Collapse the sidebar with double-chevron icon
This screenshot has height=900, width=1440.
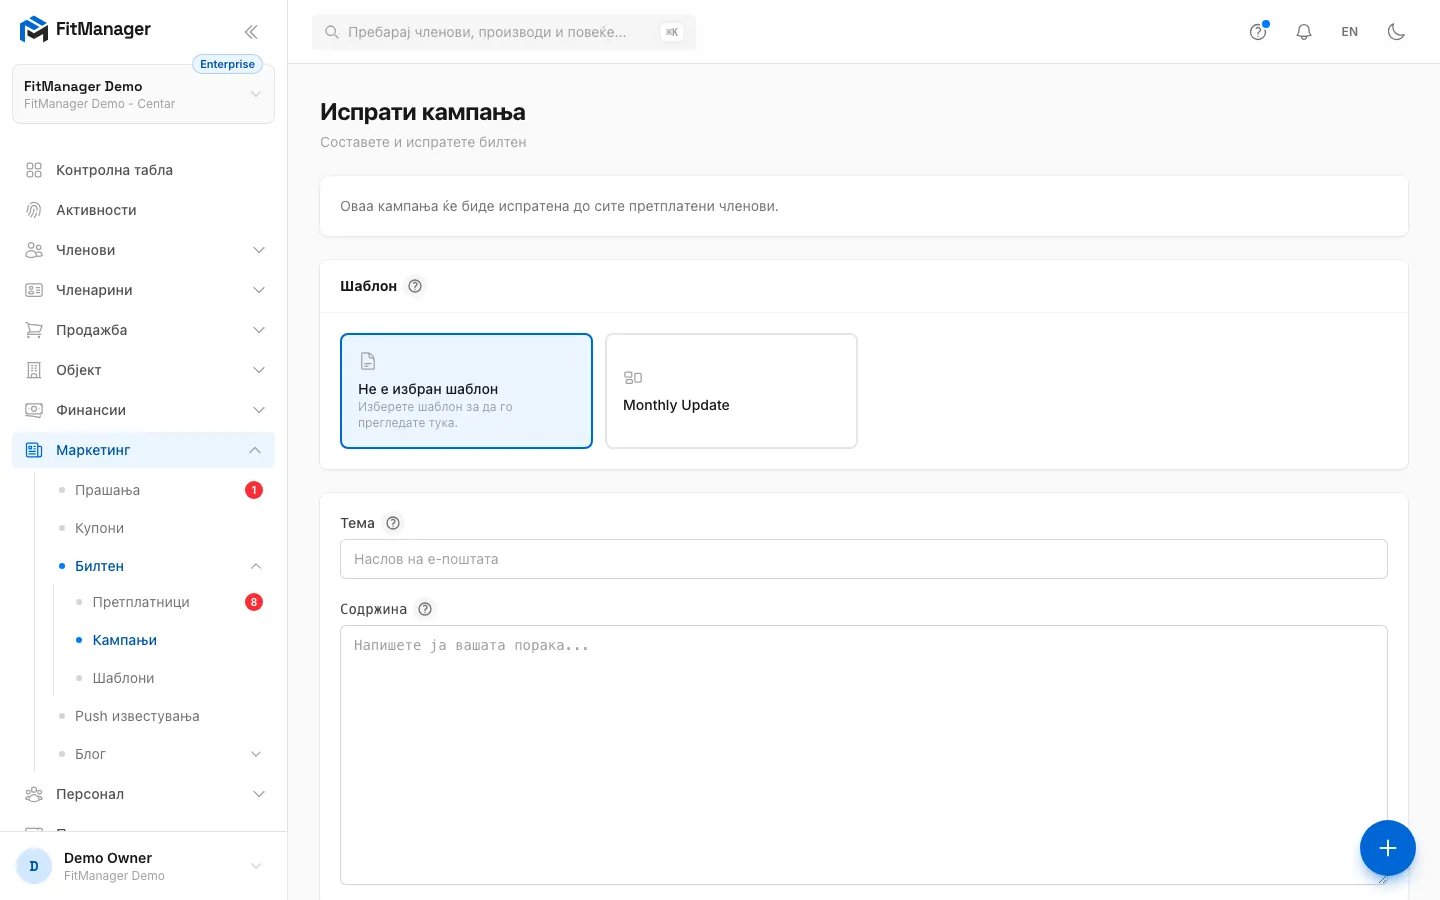251,32
